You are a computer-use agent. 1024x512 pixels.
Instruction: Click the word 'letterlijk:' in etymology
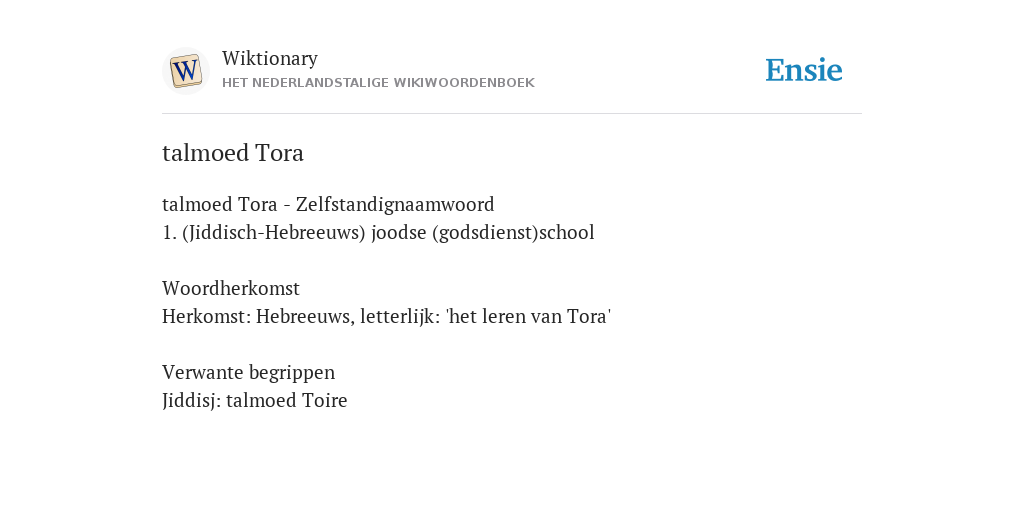tap(400, 316)
